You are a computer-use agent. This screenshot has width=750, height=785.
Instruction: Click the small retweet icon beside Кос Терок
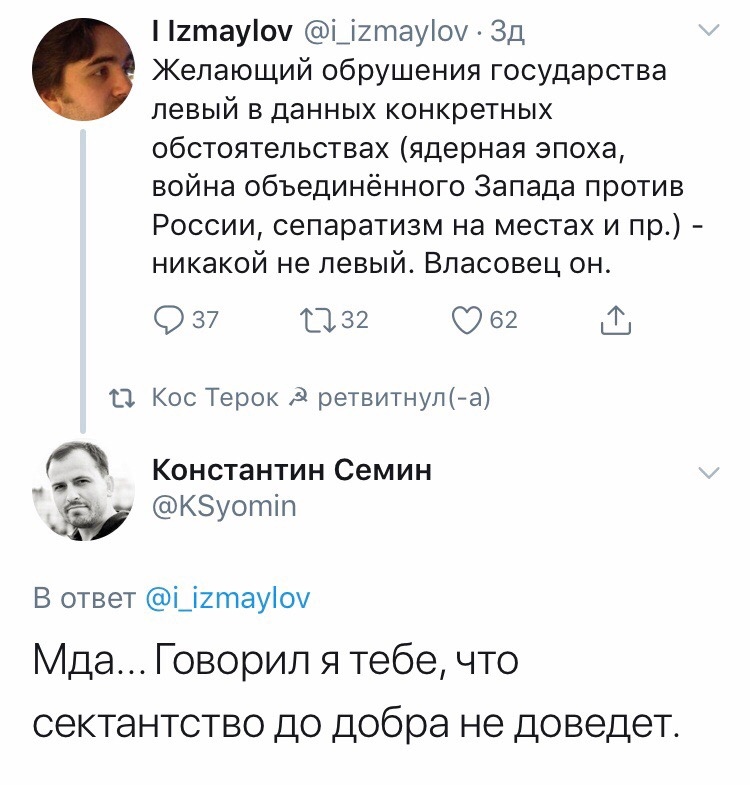click(x=122, y=399)
